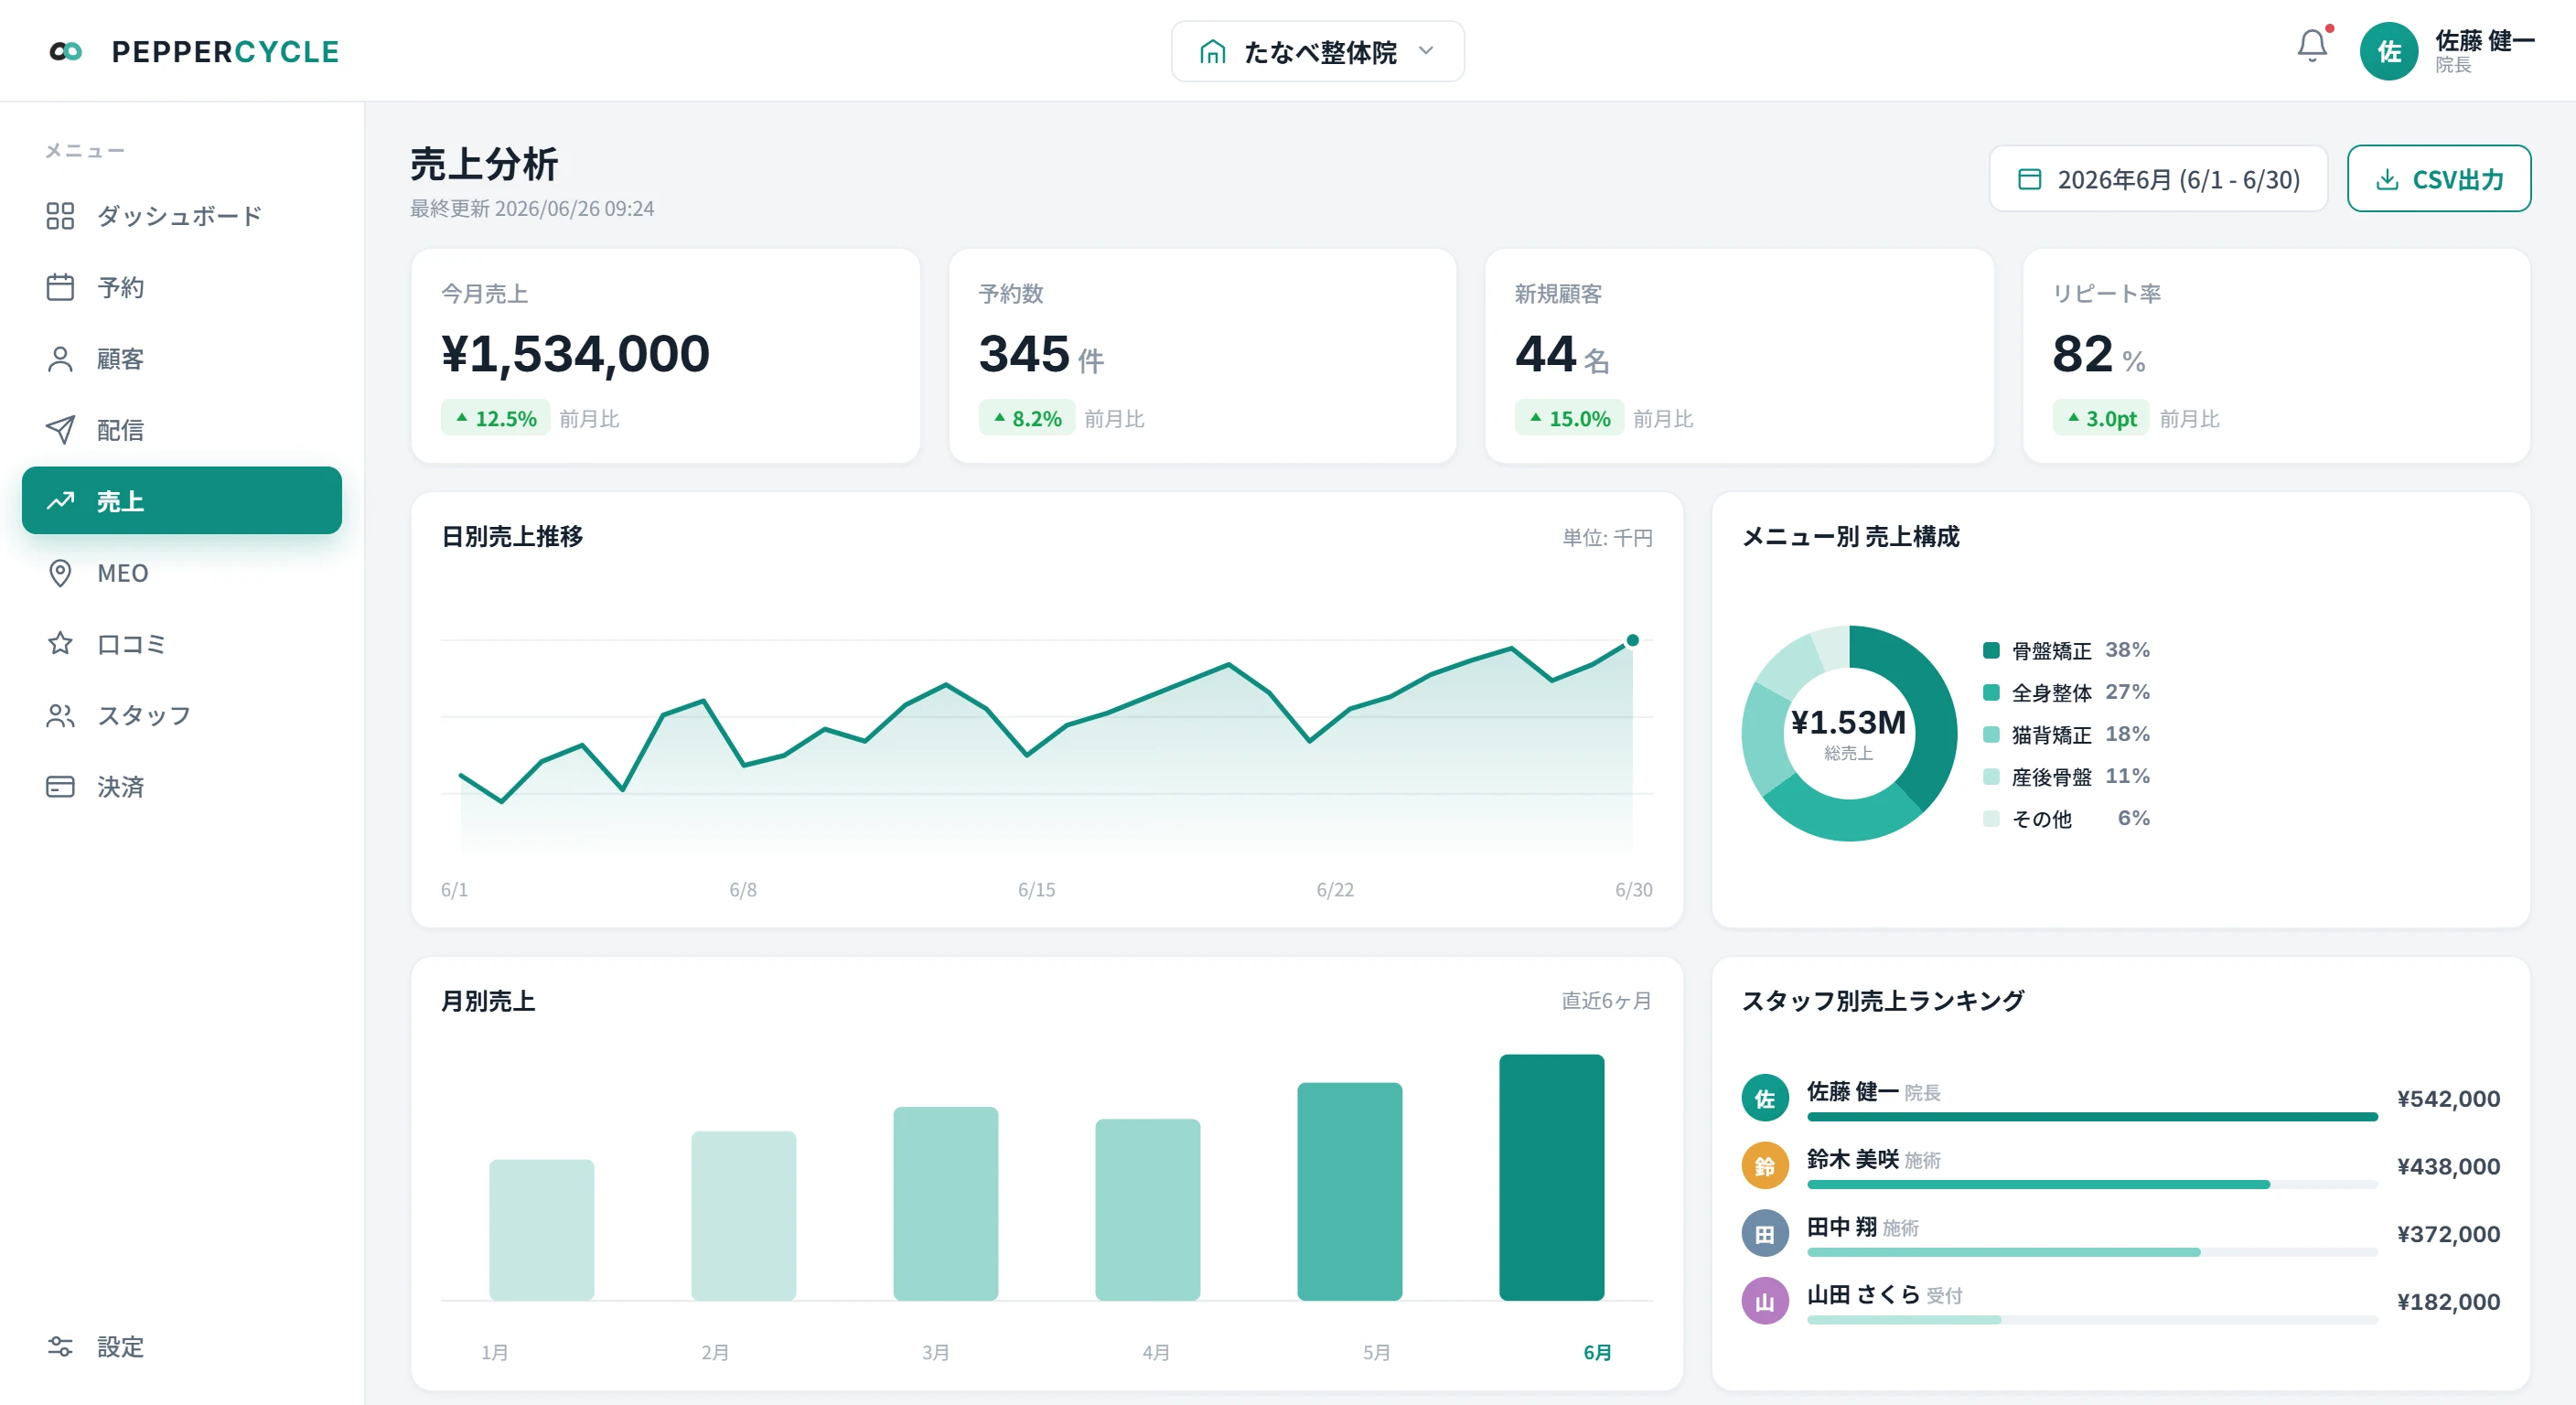
Task: Click the PEPPERCYCLE logo icon
Action: pyautogui.click(x=66, y=51)
